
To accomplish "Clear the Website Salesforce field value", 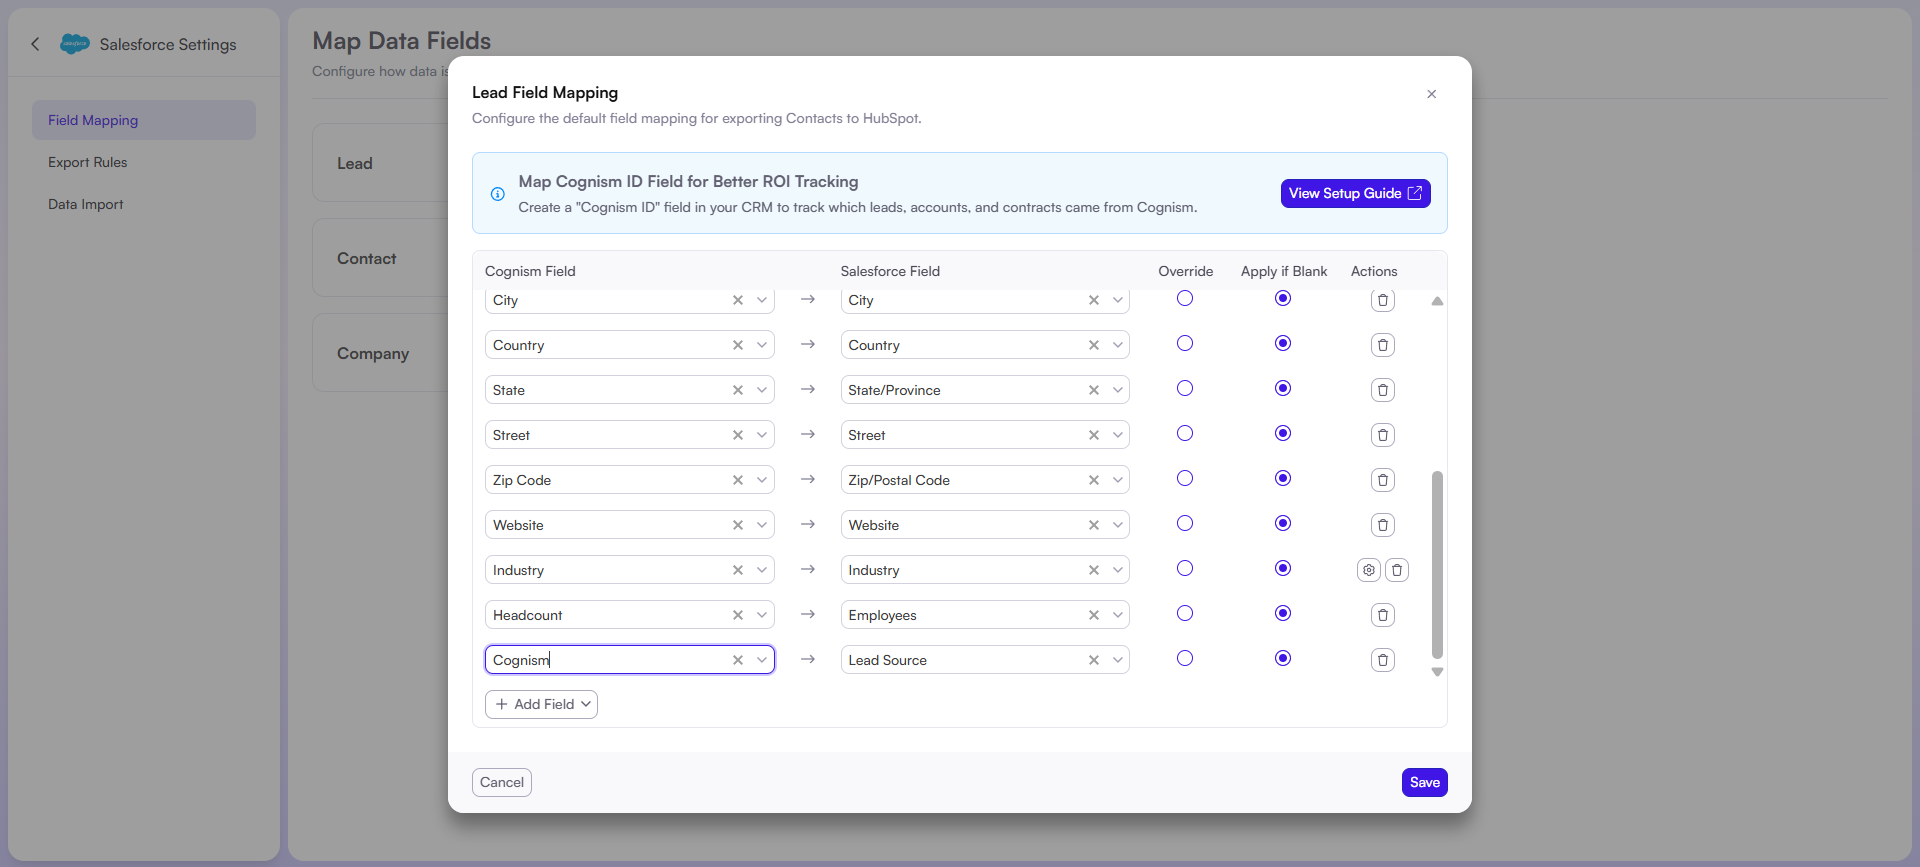I will click(x=1093, y=525).
